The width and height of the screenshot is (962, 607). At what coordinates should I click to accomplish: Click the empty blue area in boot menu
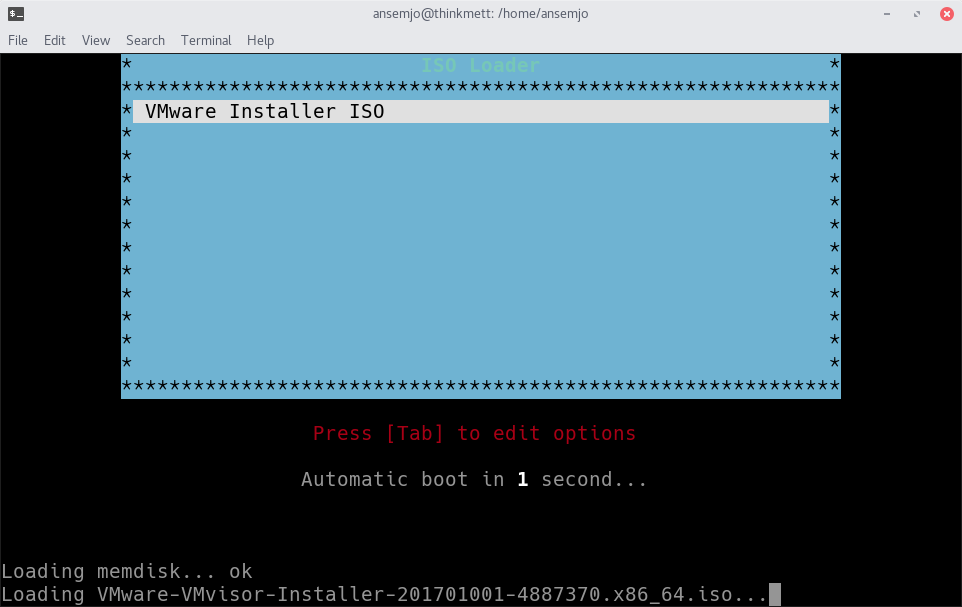pyautogui.click(x=480, y=250)
